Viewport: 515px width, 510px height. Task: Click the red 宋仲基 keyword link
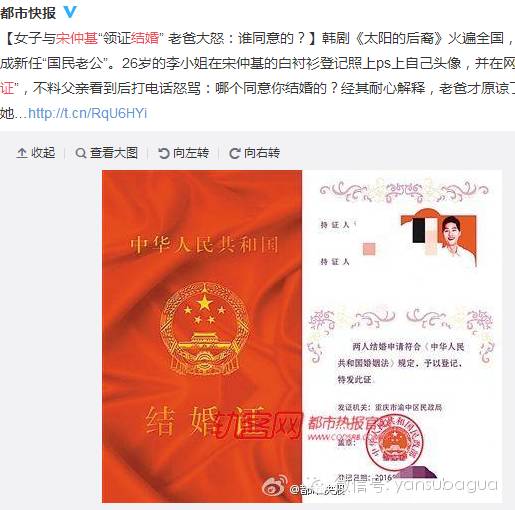pyautogui.click(x=77, y=38)
